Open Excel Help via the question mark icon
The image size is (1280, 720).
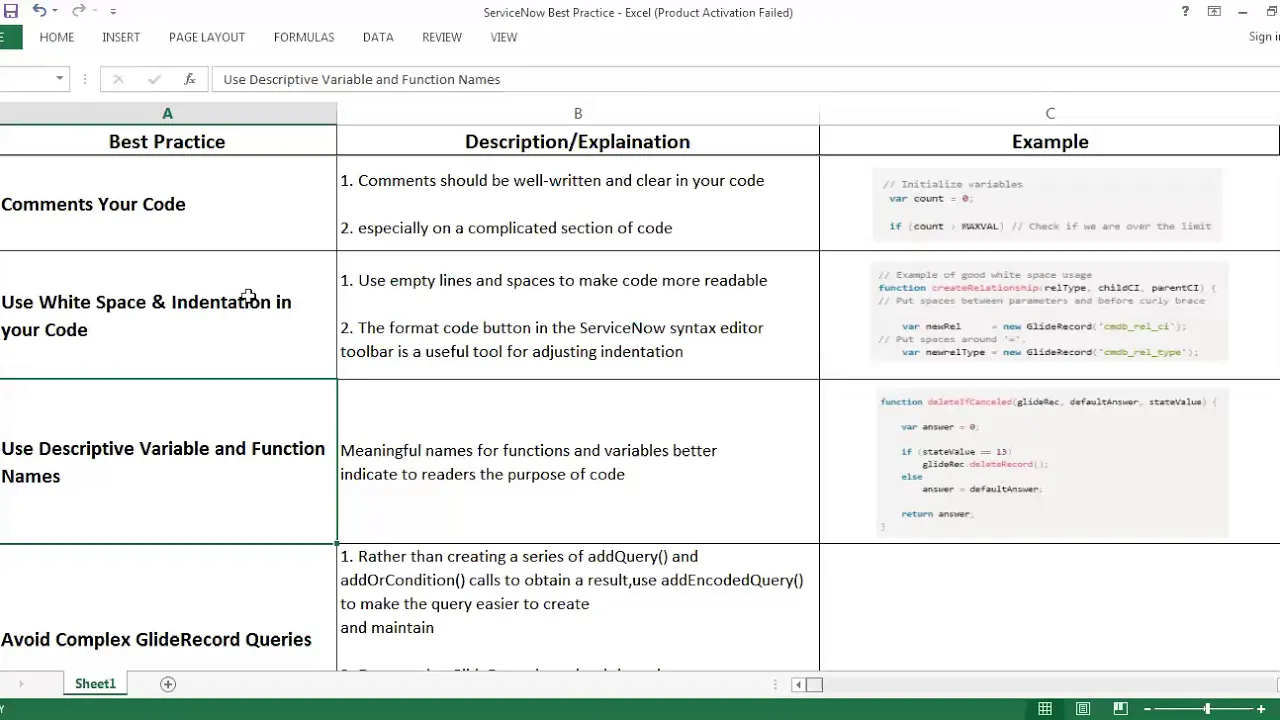(1185, 12)
